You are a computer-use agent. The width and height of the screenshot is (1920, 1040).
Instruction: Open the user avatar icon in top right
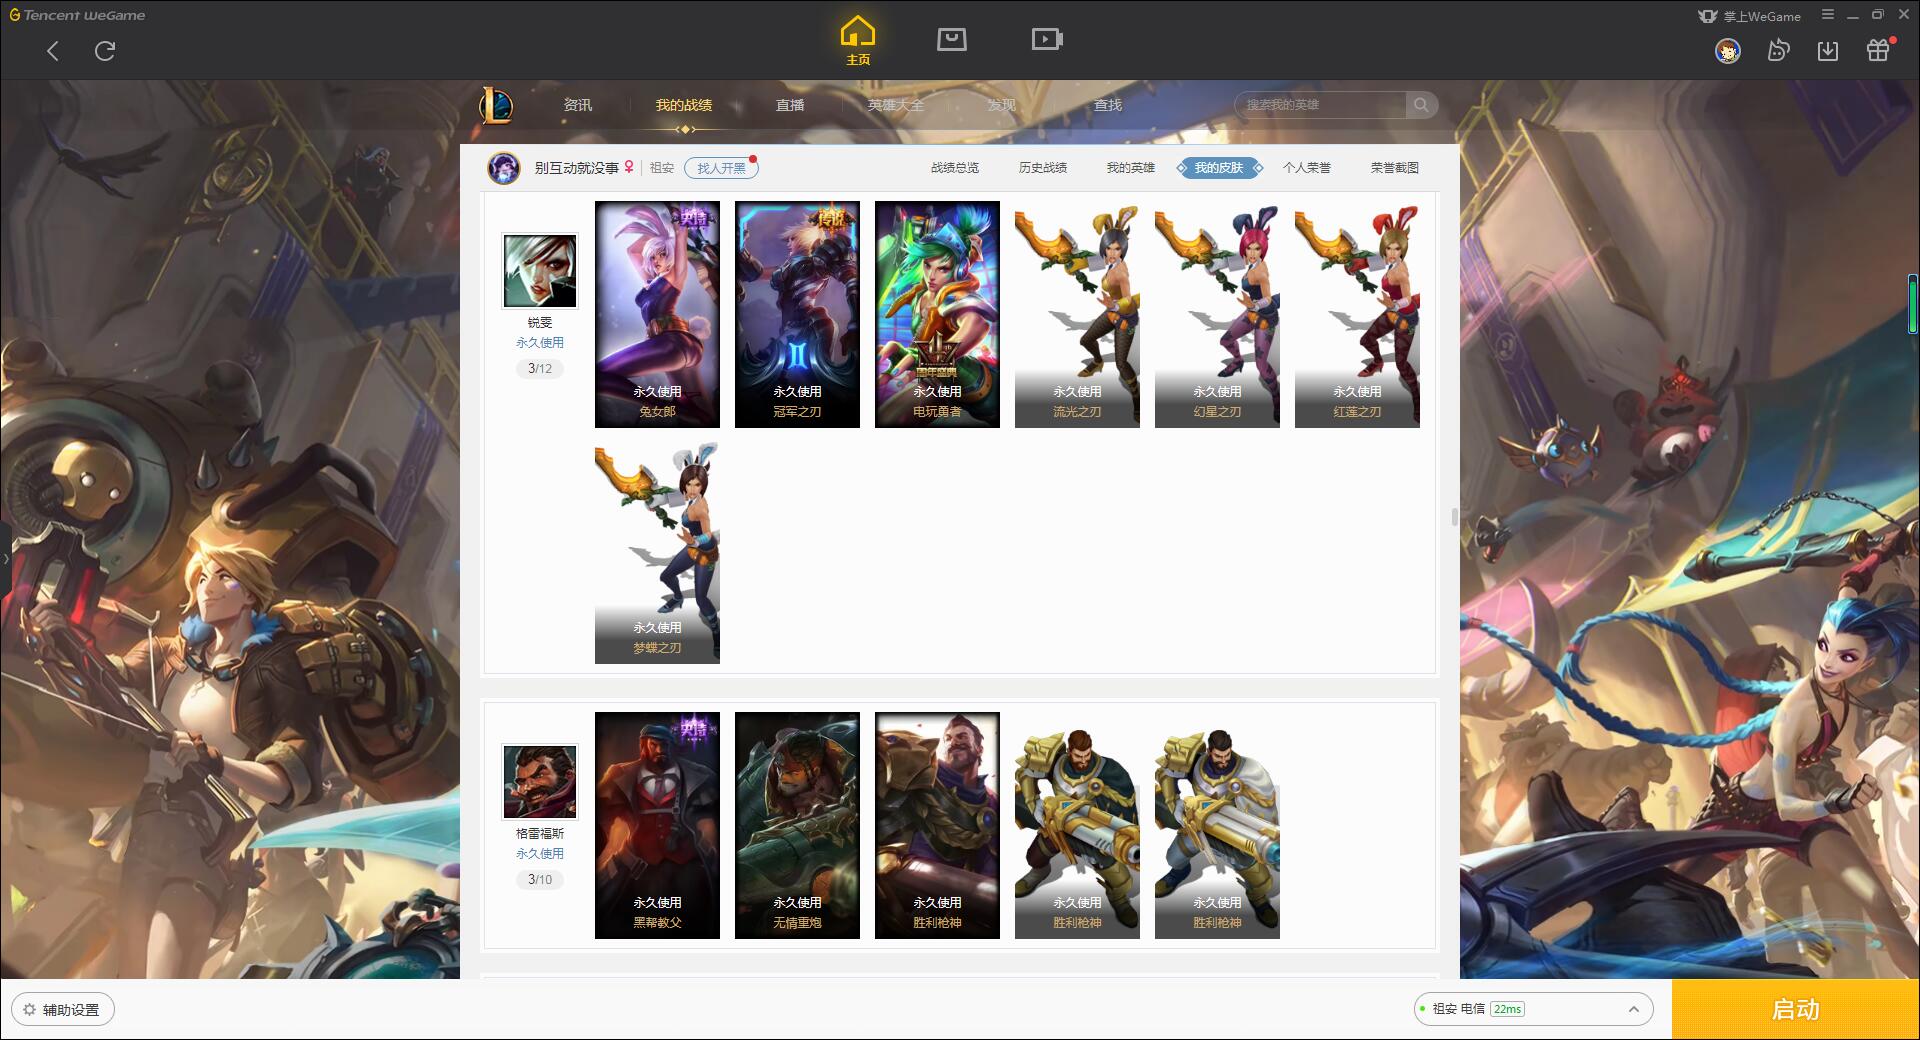point(1727,50)
